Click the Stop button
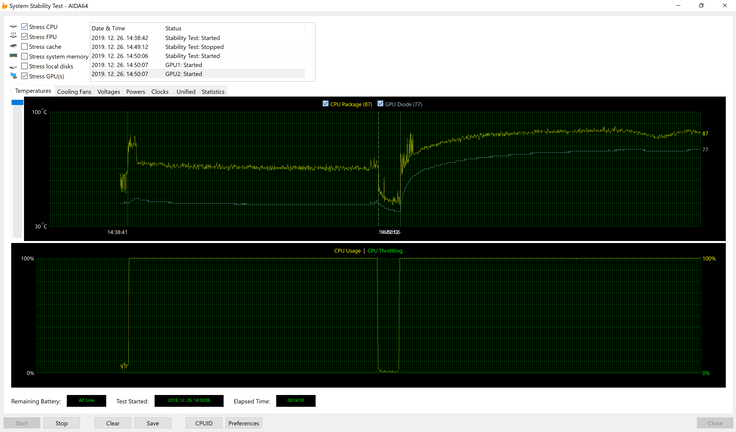This screenshot has width=736, height=432. (x=61, y=423)
